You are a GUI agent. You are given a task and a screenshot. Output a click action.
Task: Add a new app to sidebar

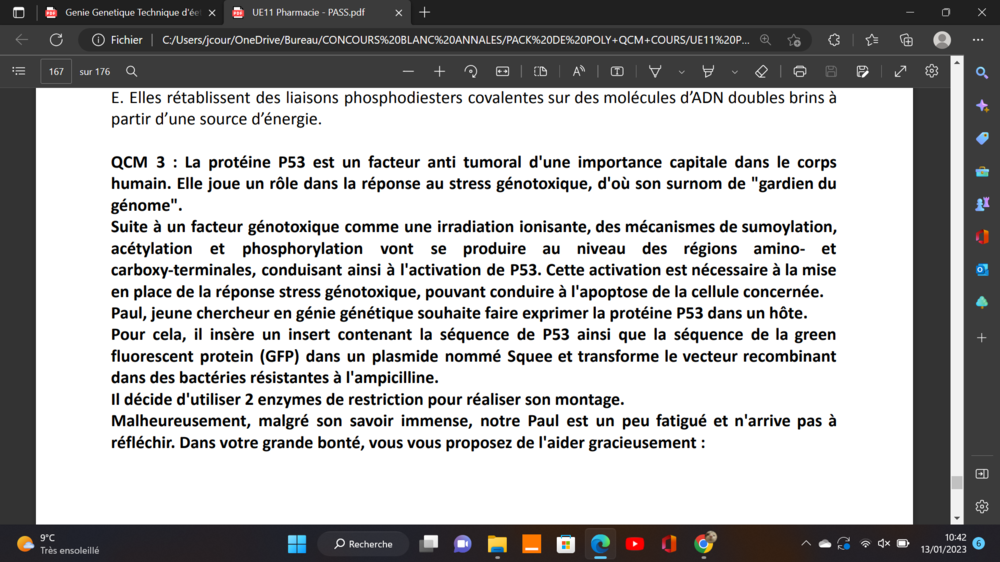pos(982,337)
